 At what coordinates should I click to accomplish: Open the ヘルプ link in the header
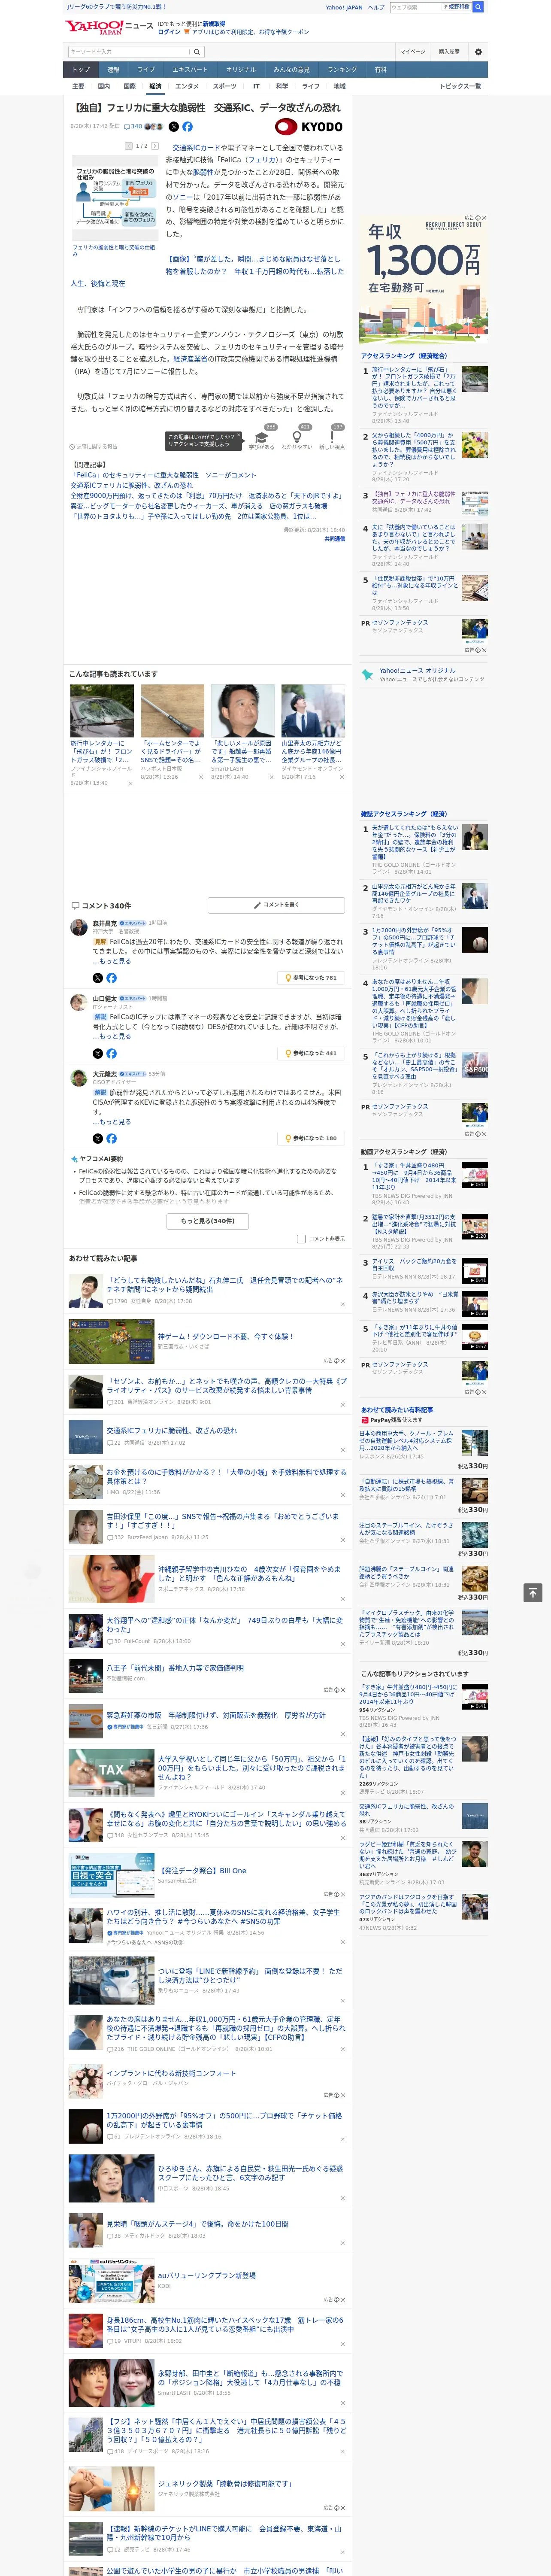pos(375,7)
